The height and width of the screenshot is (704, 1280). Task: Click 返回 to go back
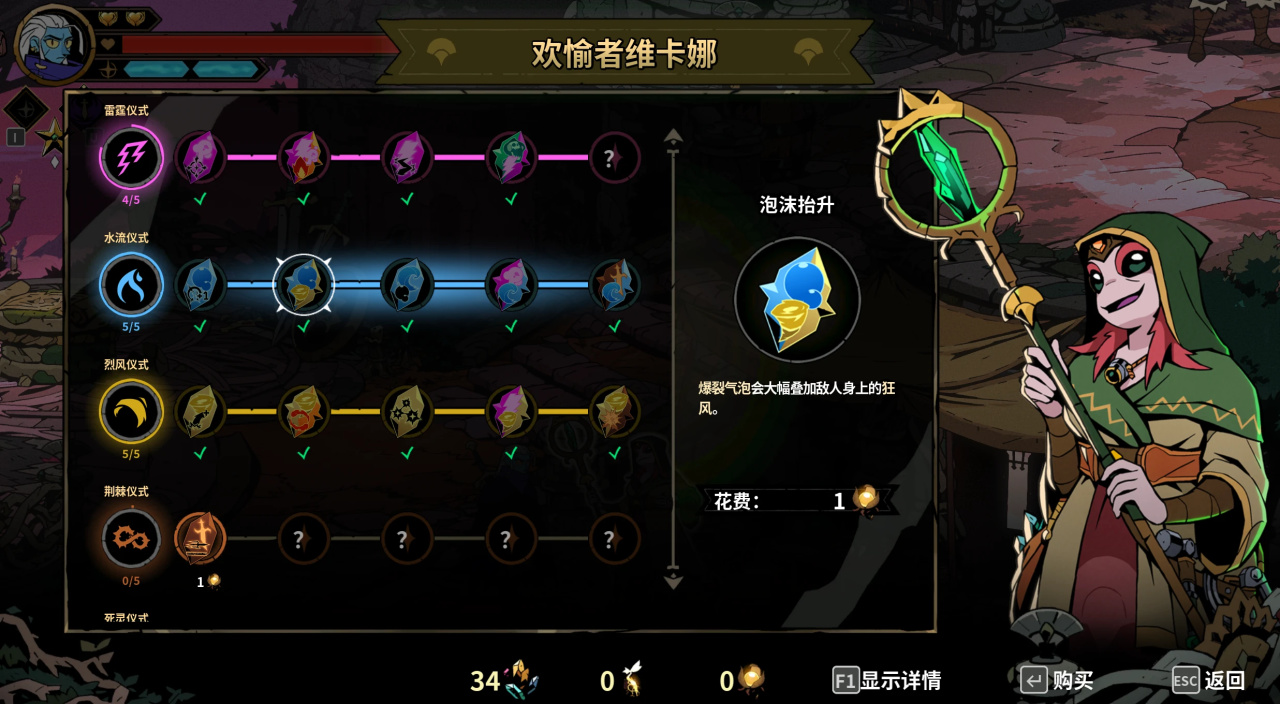click(x=1209, y=681)
